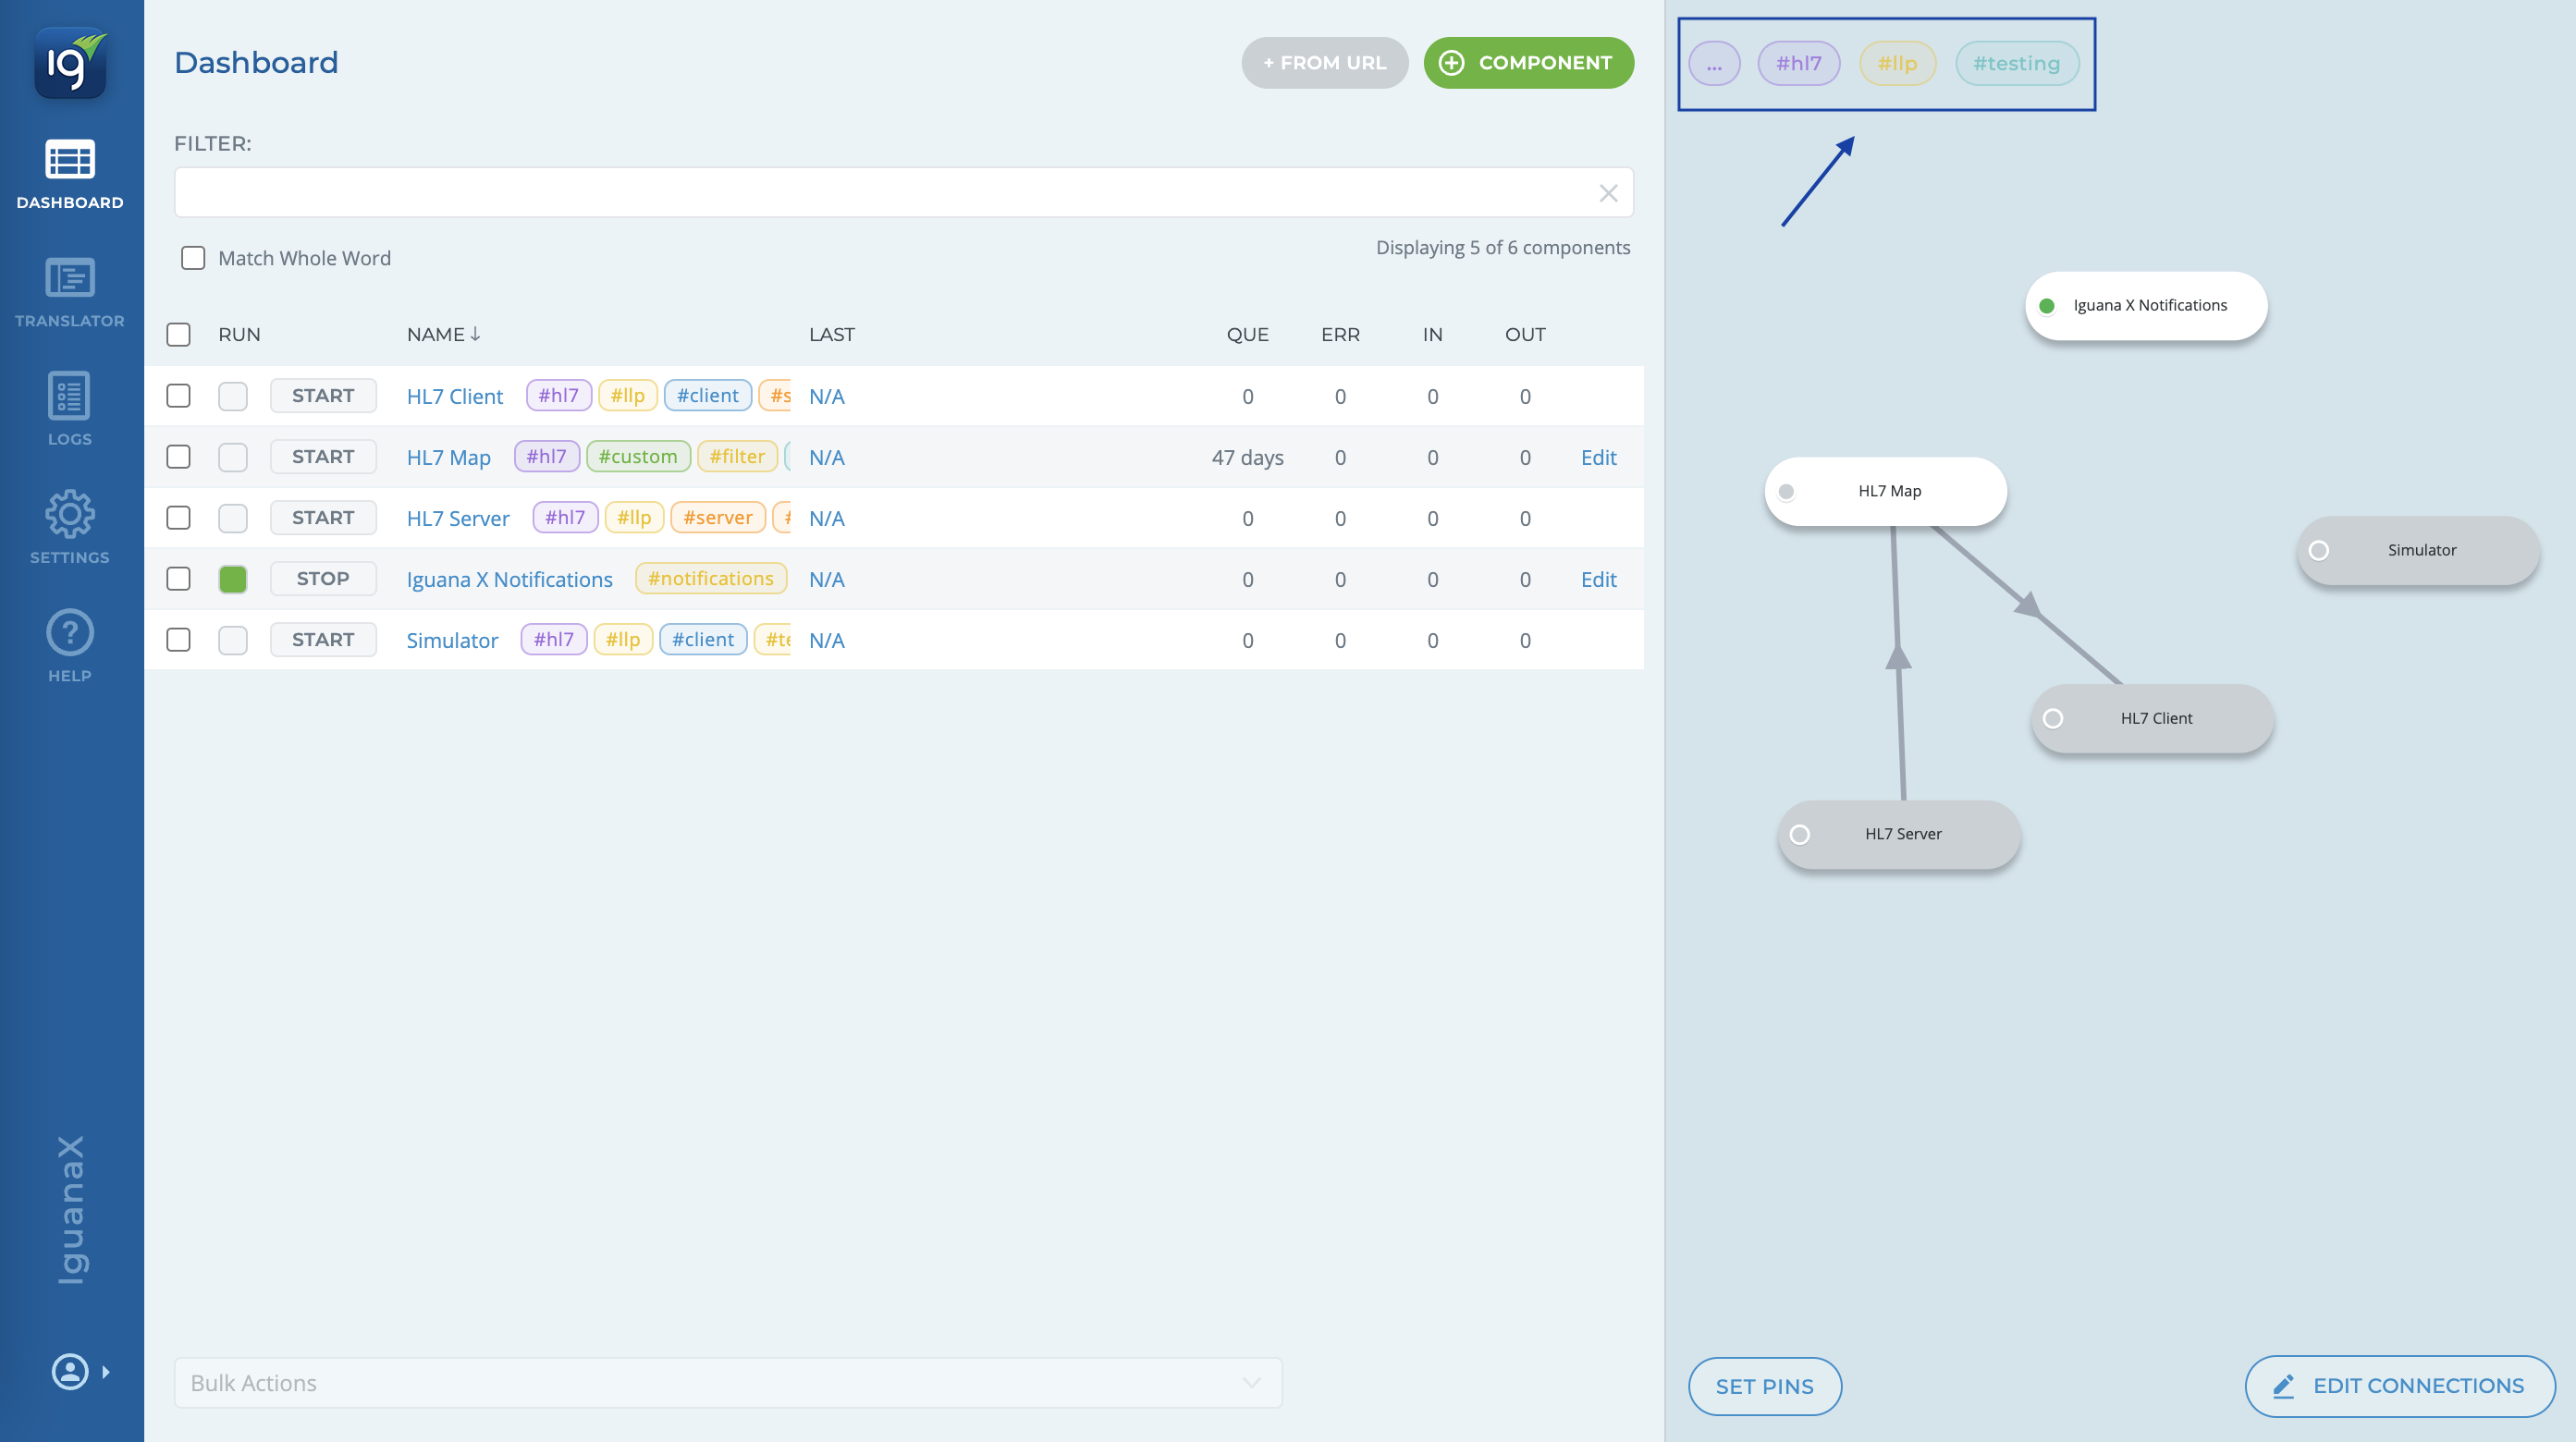
Task: Click the green Iguana X Notifications status light
Action: (233, 579)
